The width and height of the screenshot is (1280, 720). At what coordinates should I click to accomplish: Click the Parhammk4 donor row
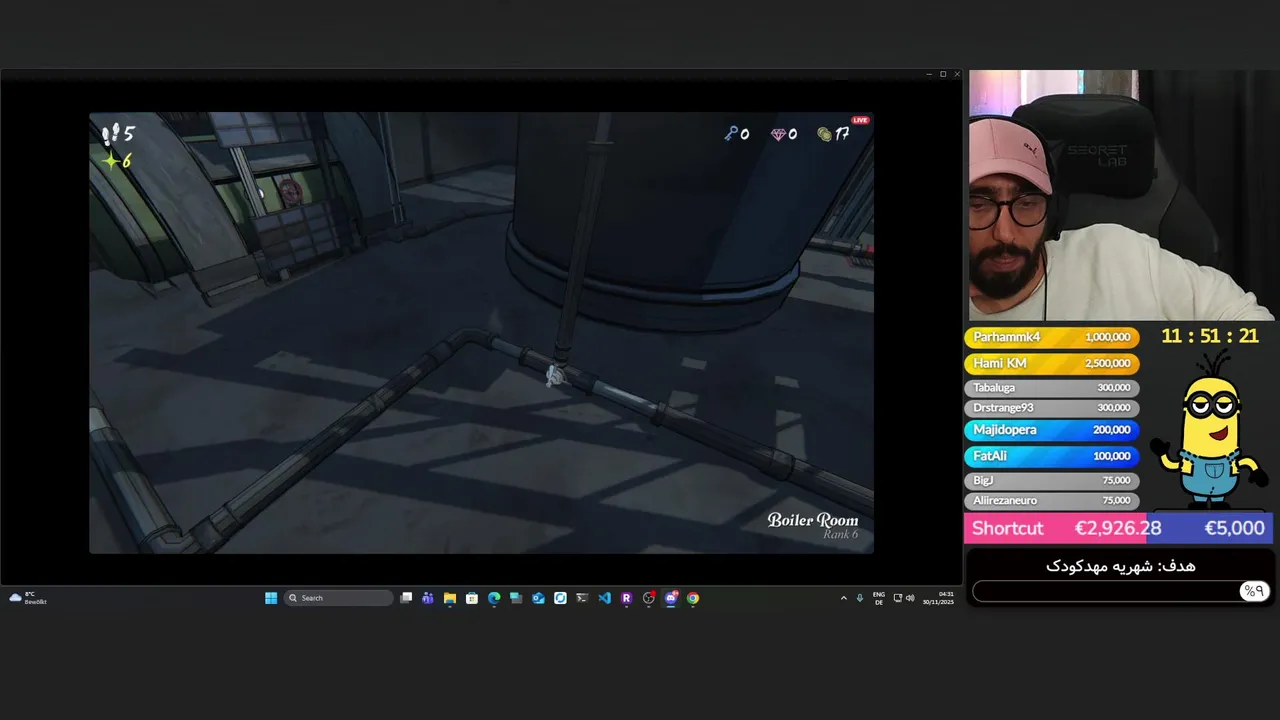pos(1051,337)
